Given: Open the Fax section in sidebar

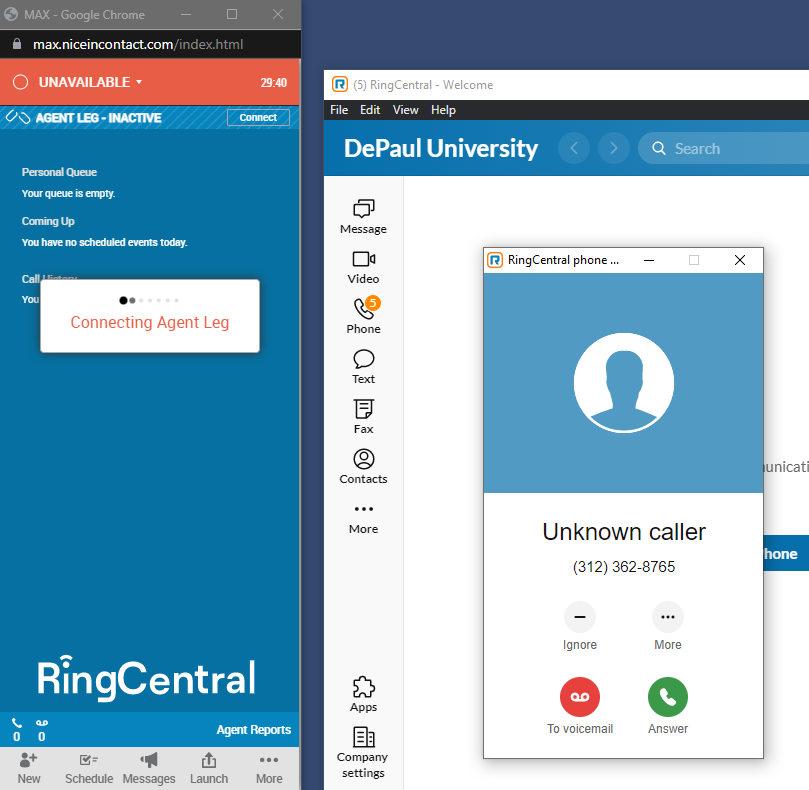Looking at the screenshot, I should (363, 416).
